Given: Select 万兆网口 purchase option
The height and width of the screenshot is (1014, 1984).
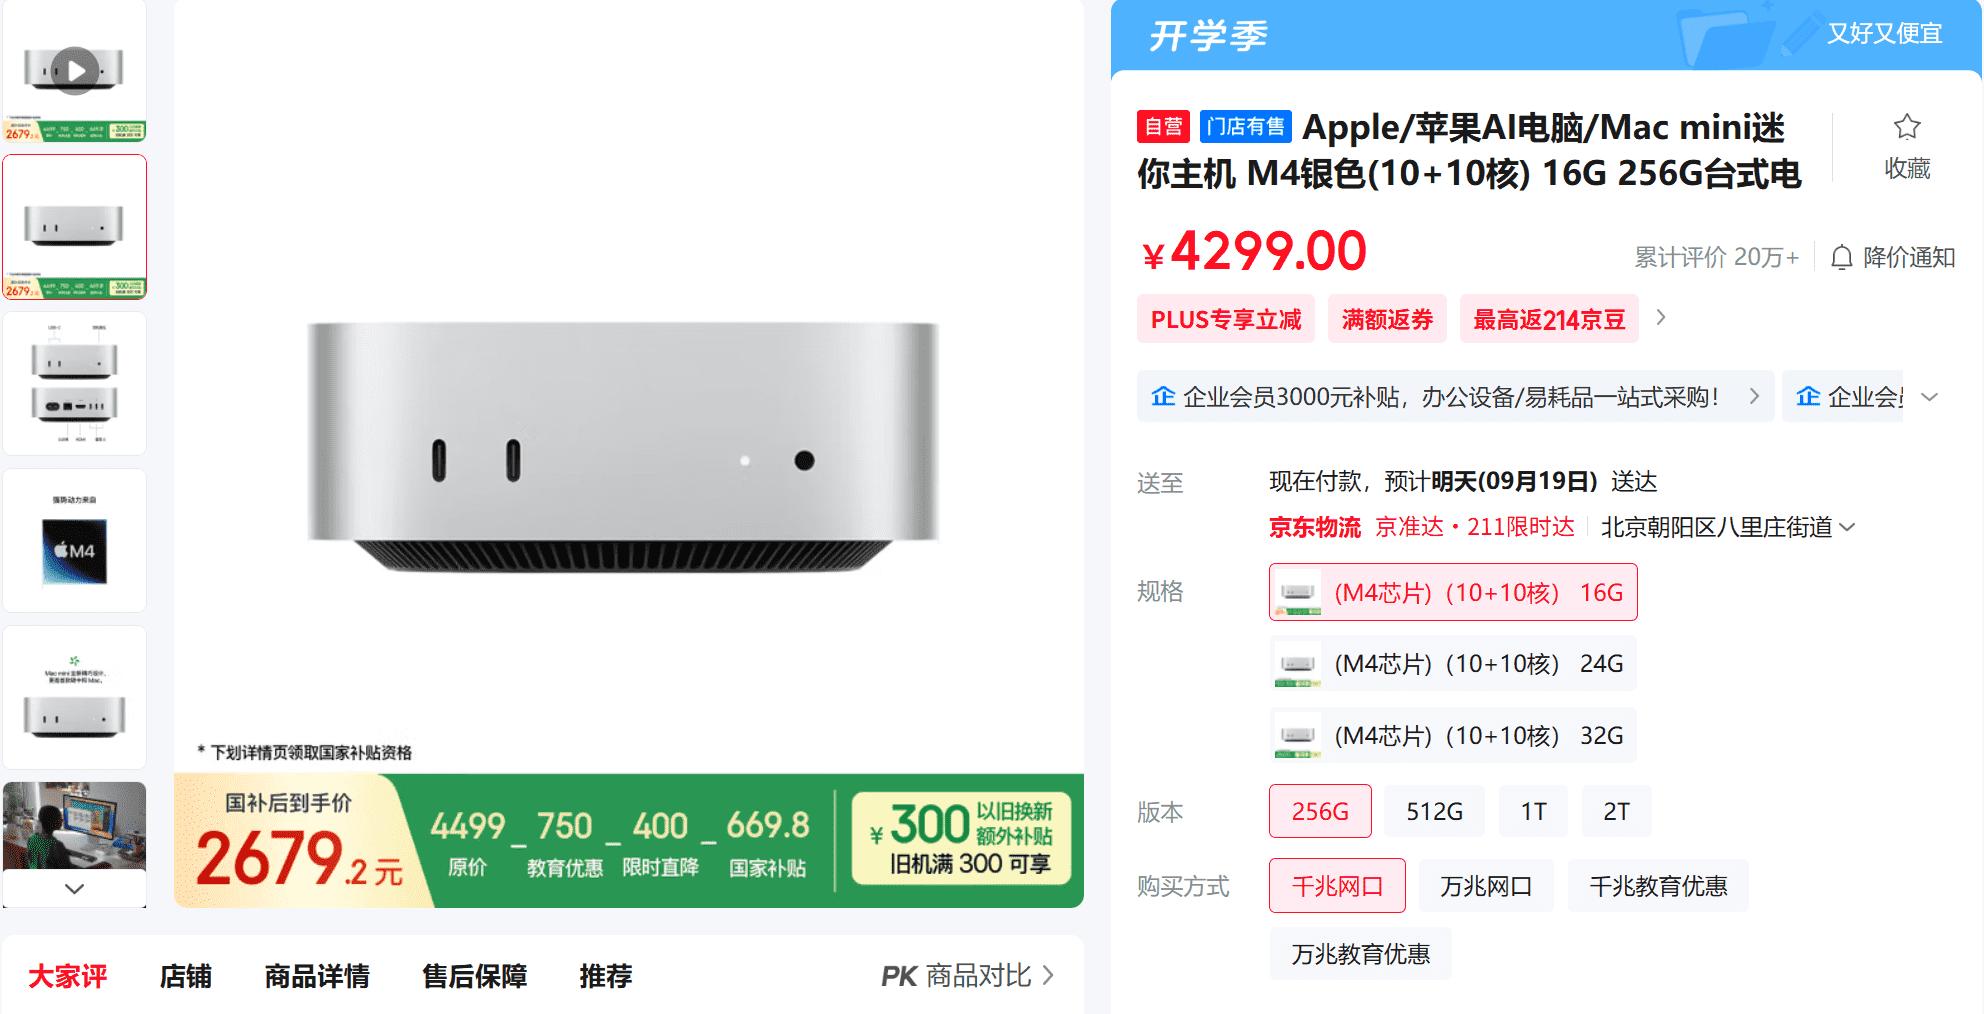Looking at the screenshot, I should (1485, 886).
